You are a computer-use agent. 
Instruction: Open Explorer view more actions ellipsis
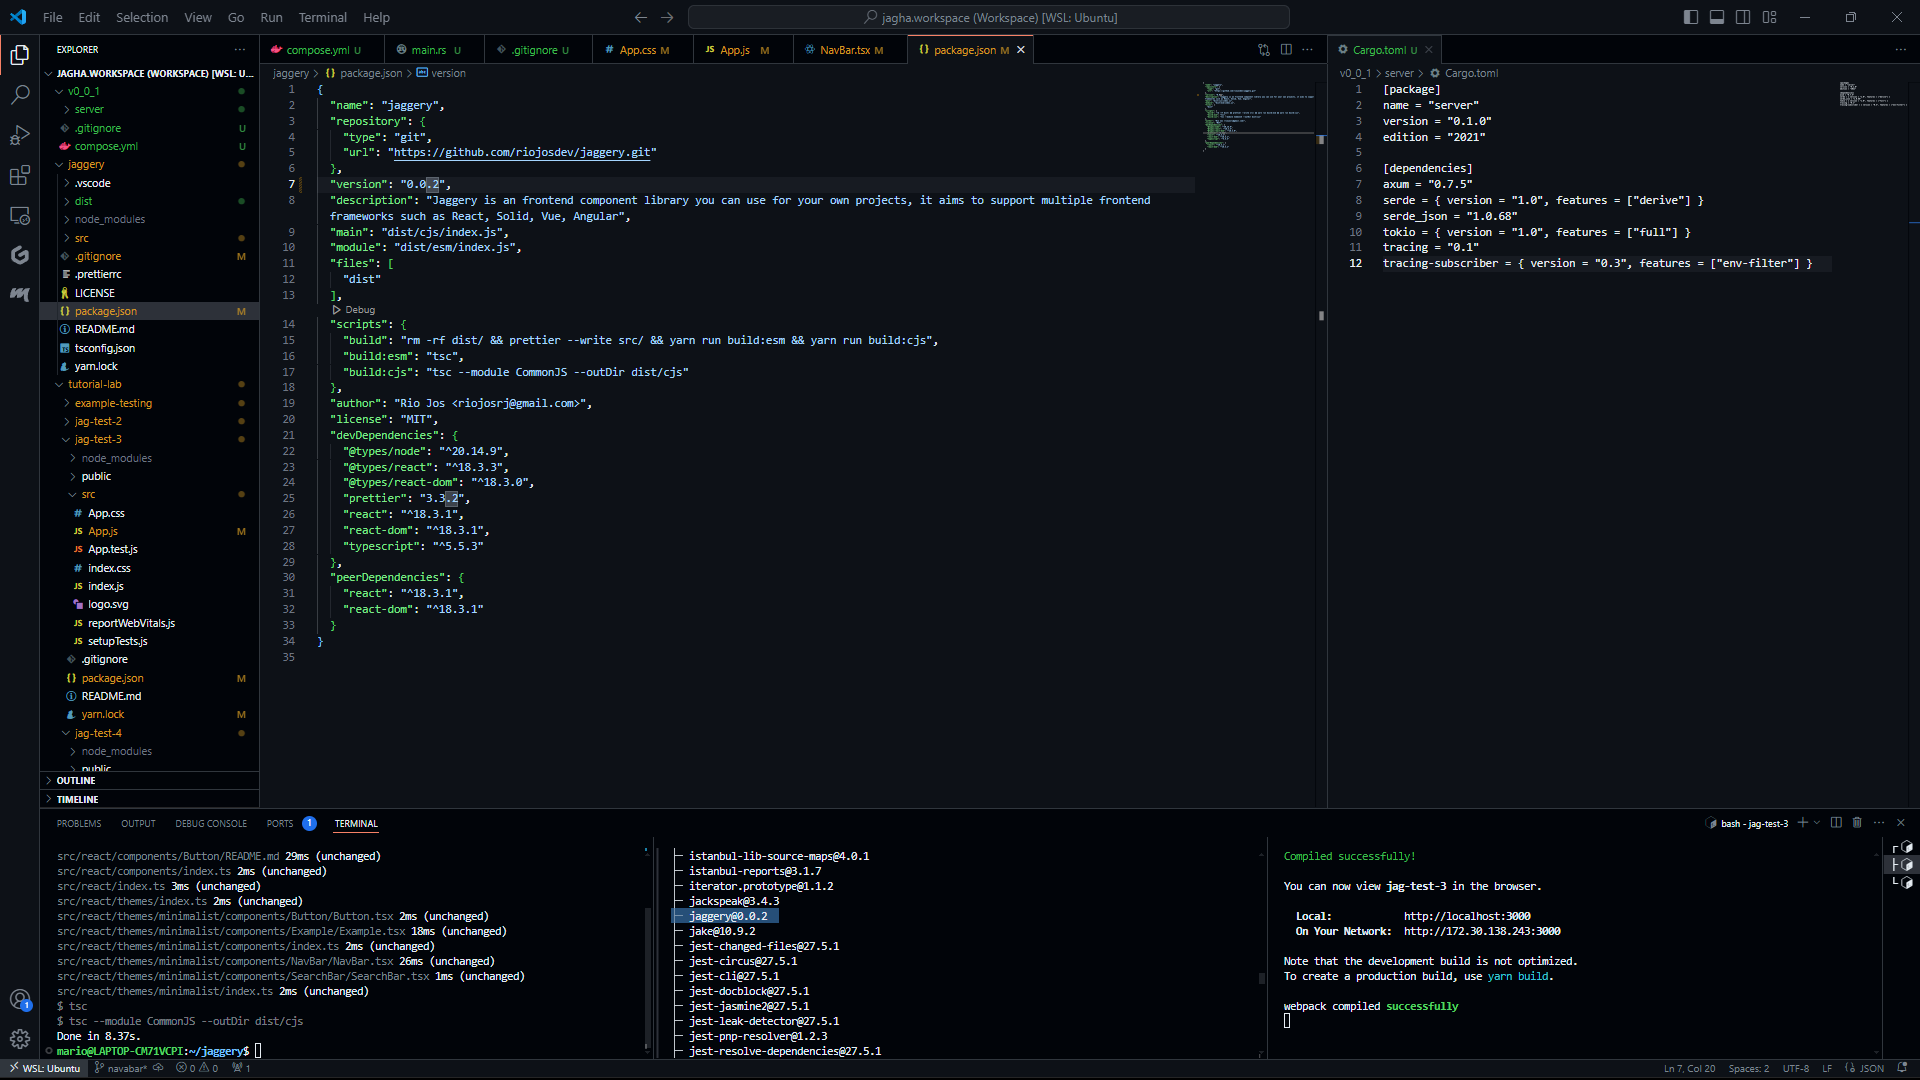(240, 50)
